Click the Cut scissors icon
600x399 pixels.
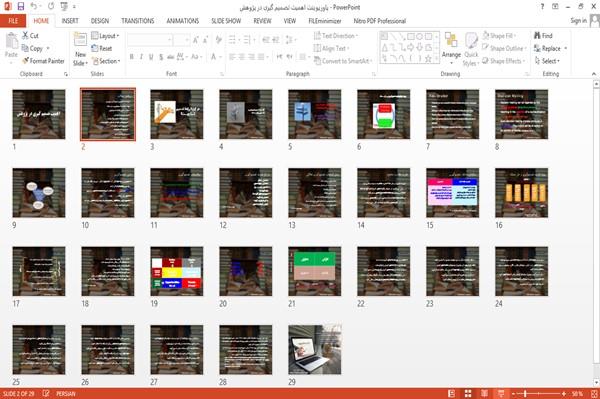[x=25, y=35]
